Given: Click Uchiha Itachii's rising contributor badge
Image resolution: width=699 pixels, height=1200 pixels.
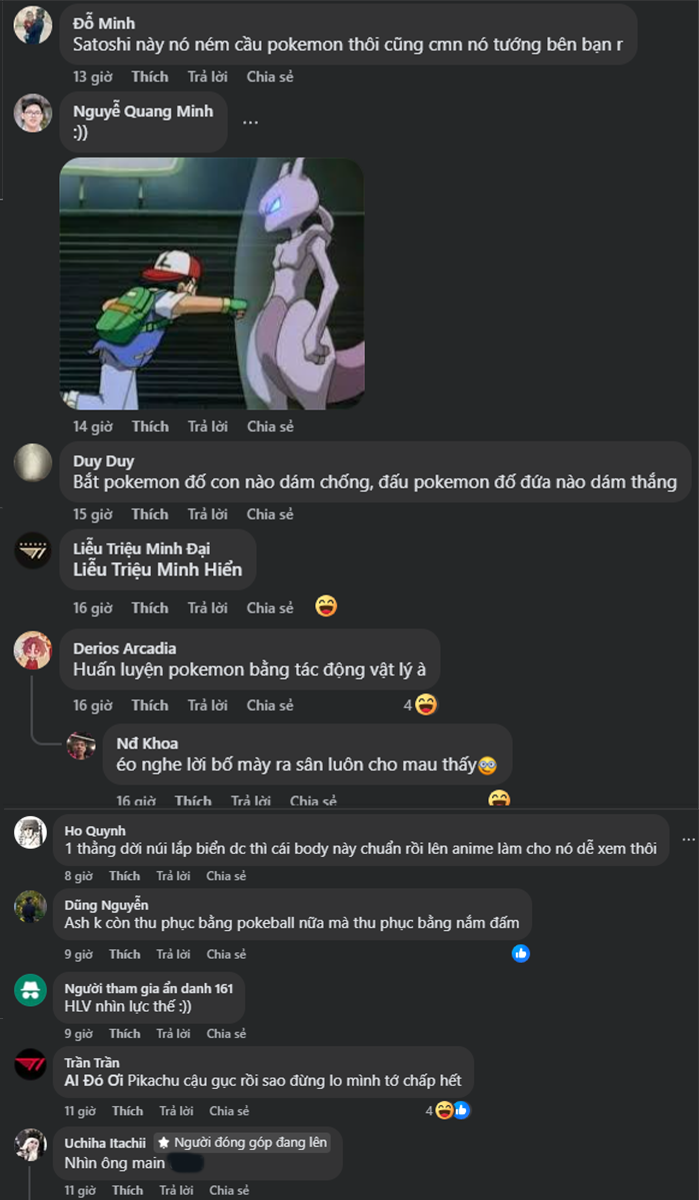Looking at the screenshot, I should [x=242, y=1142].
